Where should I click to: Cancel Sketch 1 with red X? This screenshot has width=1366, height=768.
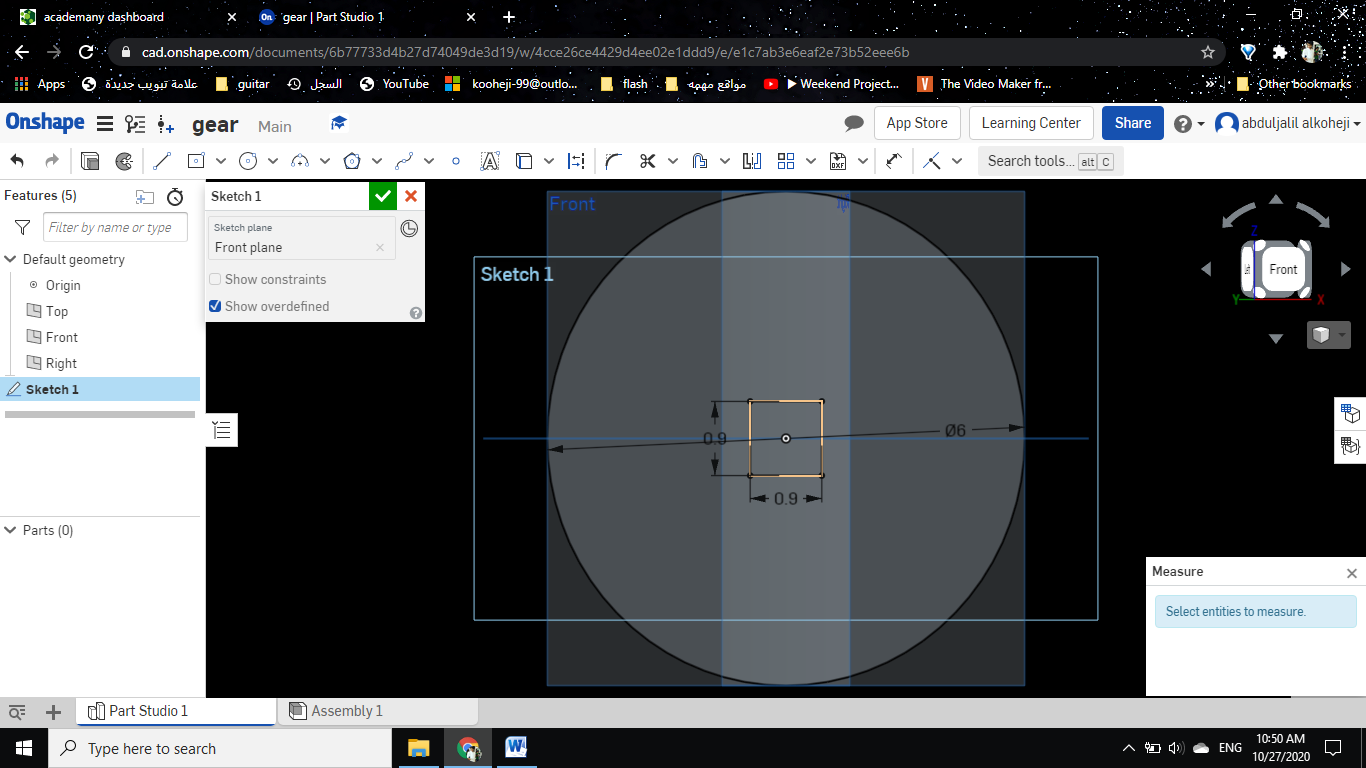411,196
